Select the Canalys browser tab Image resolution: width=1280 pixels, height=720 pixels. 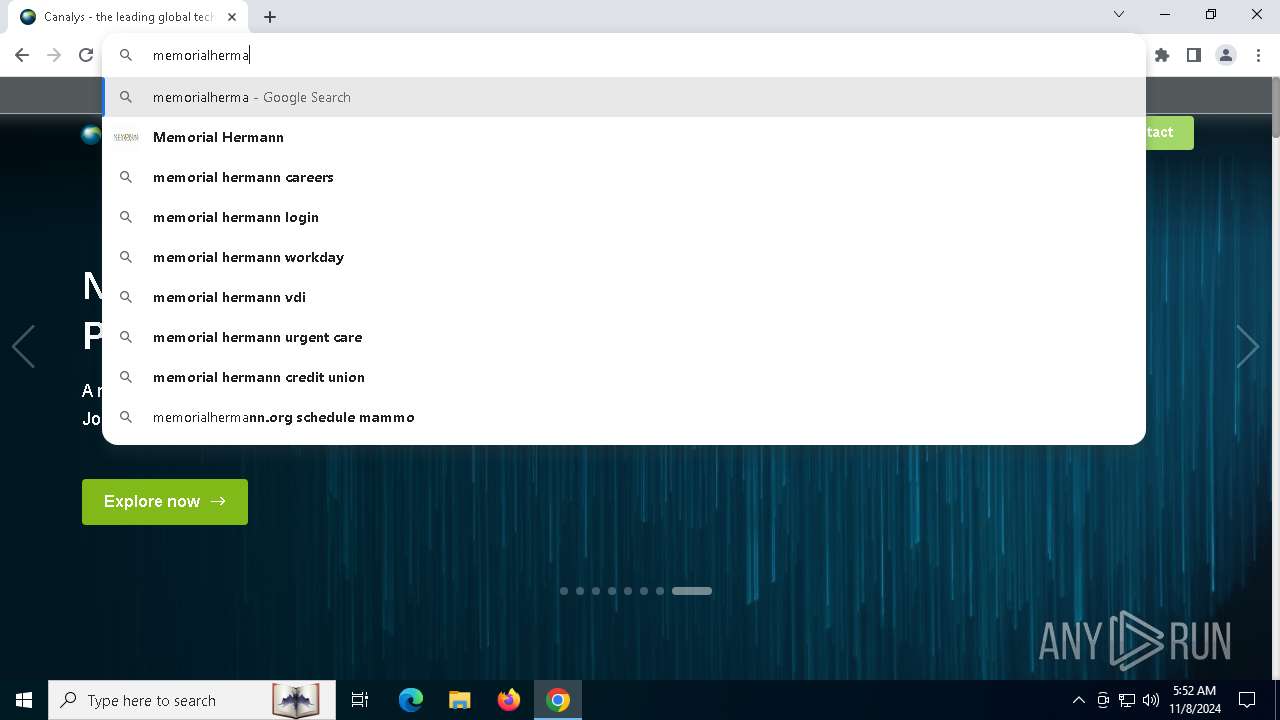pos(128,17)
